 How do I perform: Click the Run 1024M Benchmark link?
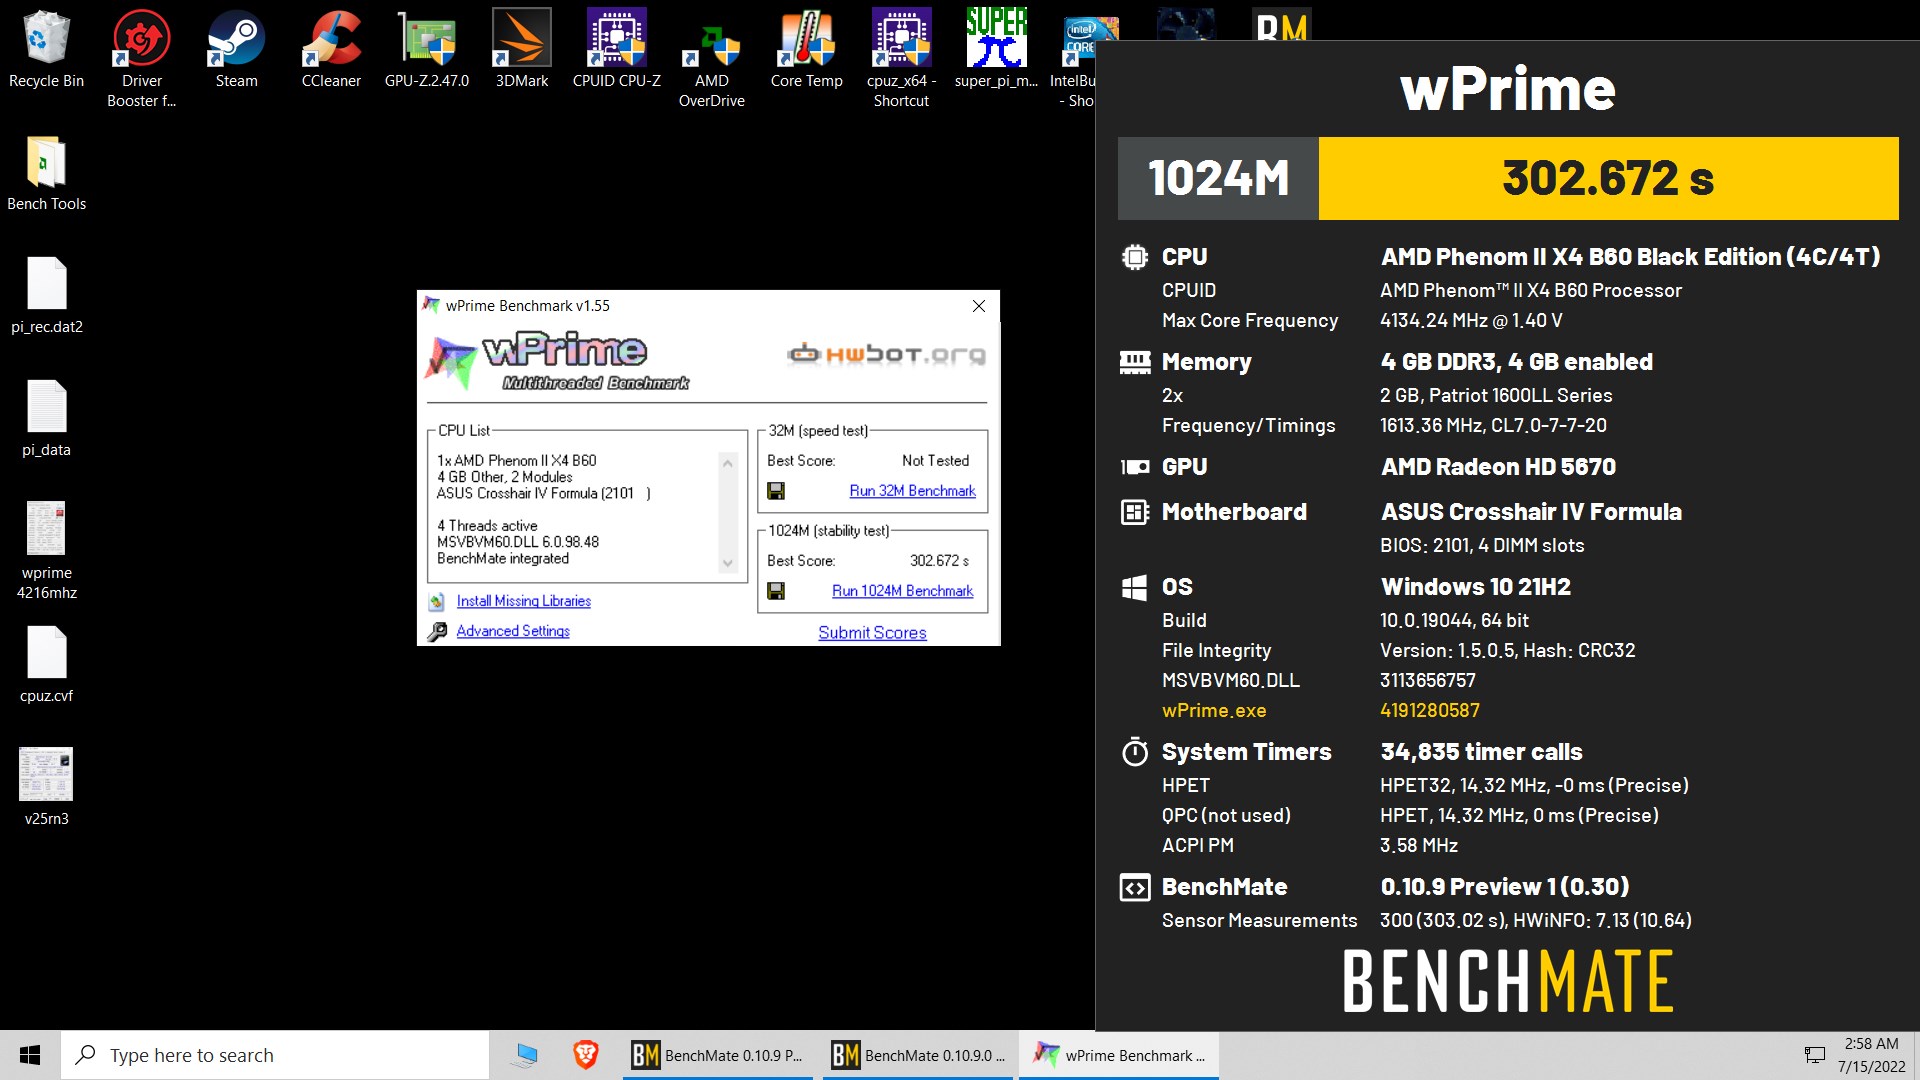(902, 591)
